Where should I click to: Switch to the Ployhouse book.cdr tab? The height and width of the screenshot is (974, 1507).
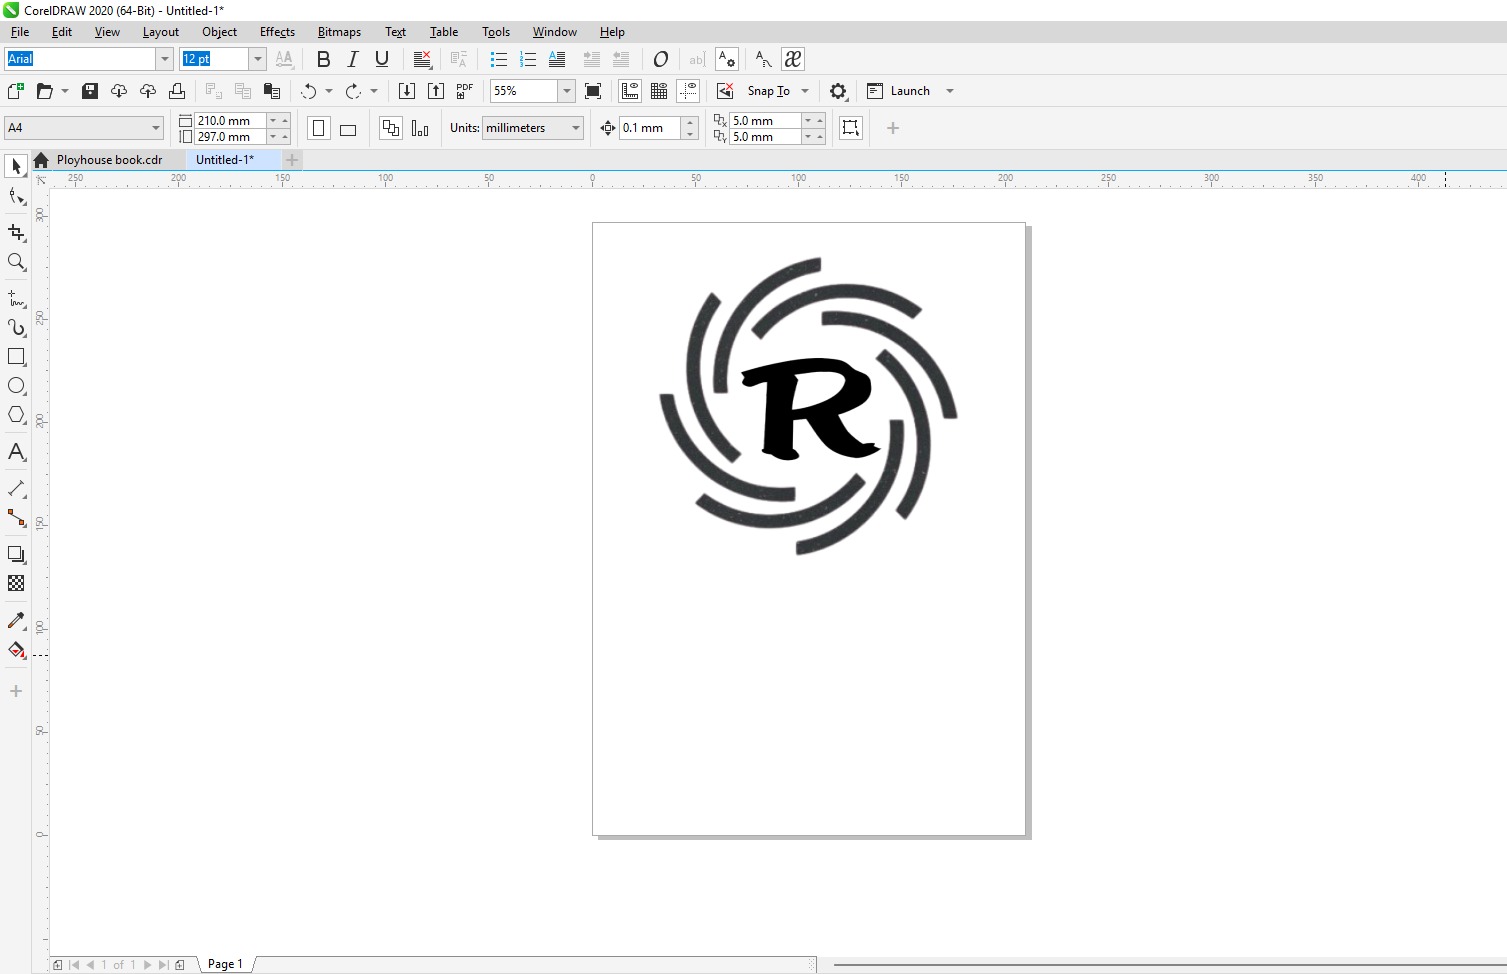(x=109, y=160)
